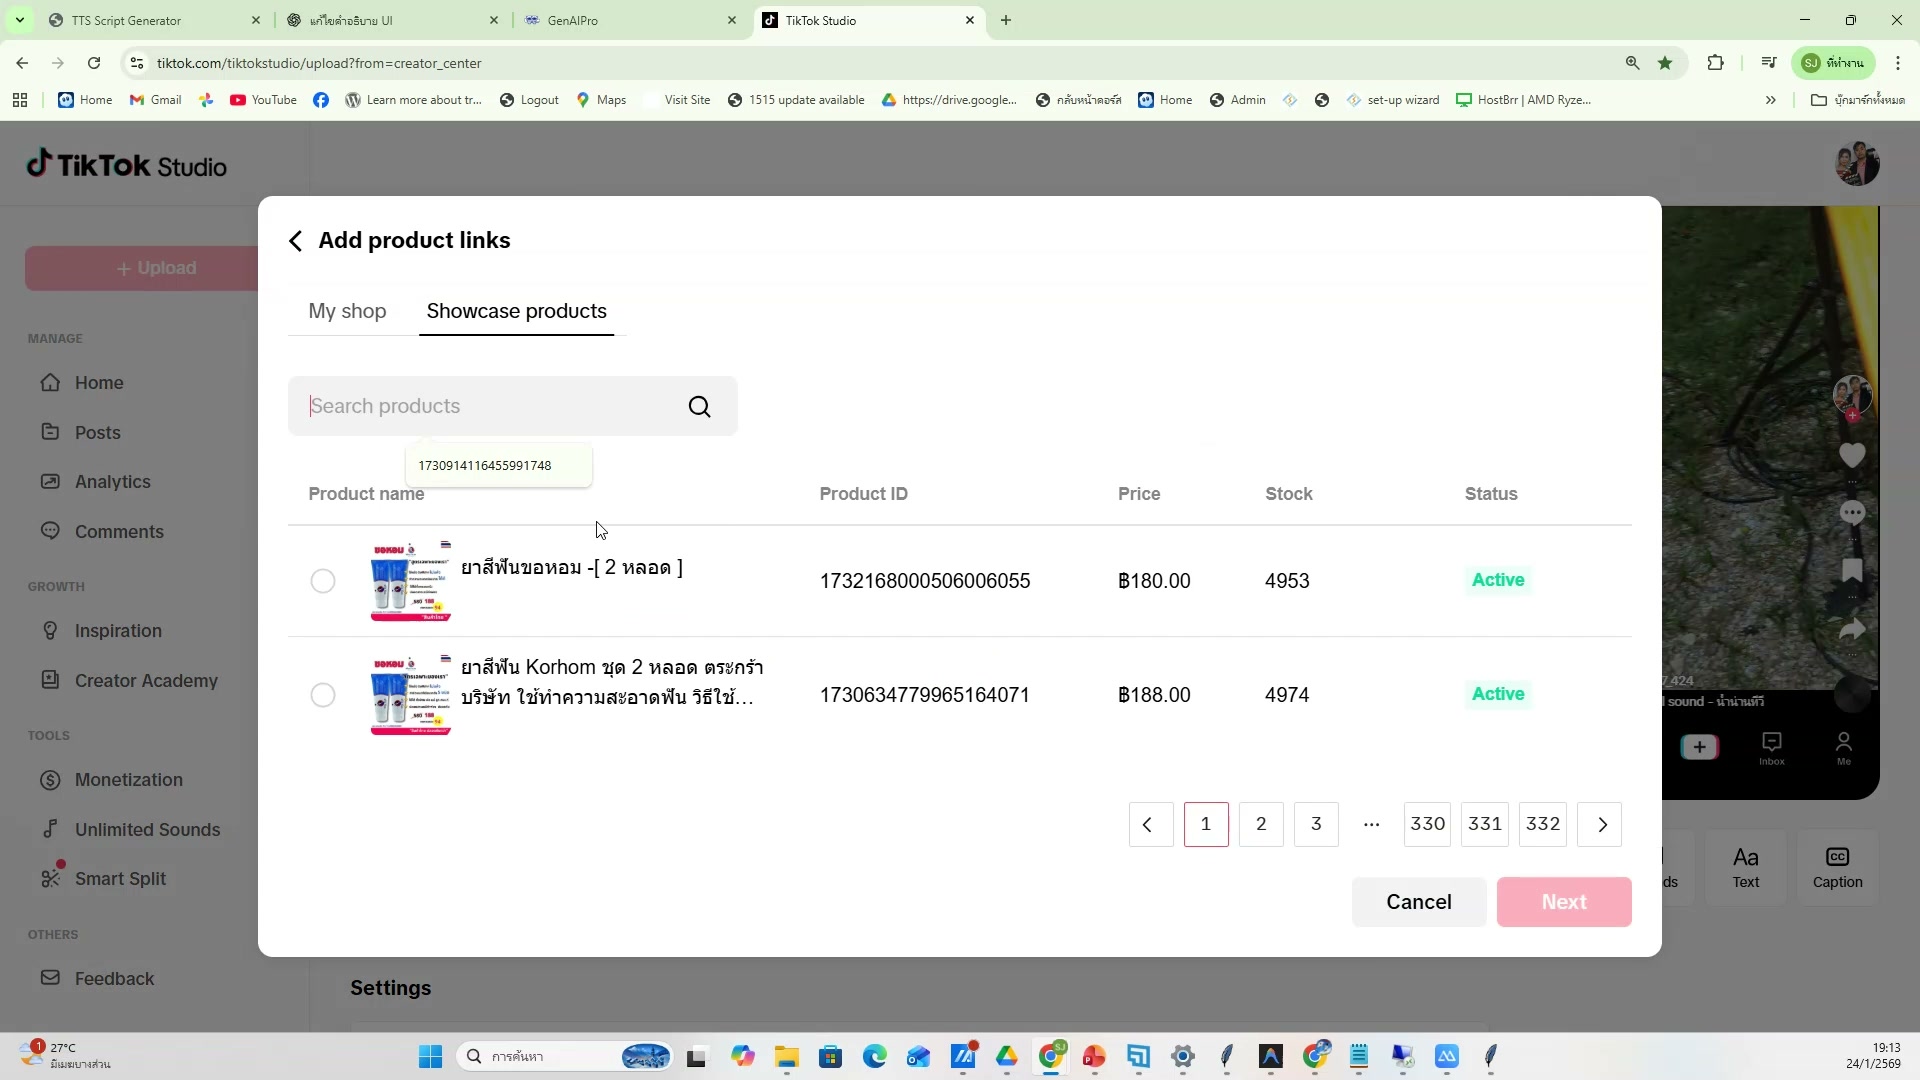Open the Windows Start menu on taskbar
The image size is (1920, 1080).
pos(430,1057)
